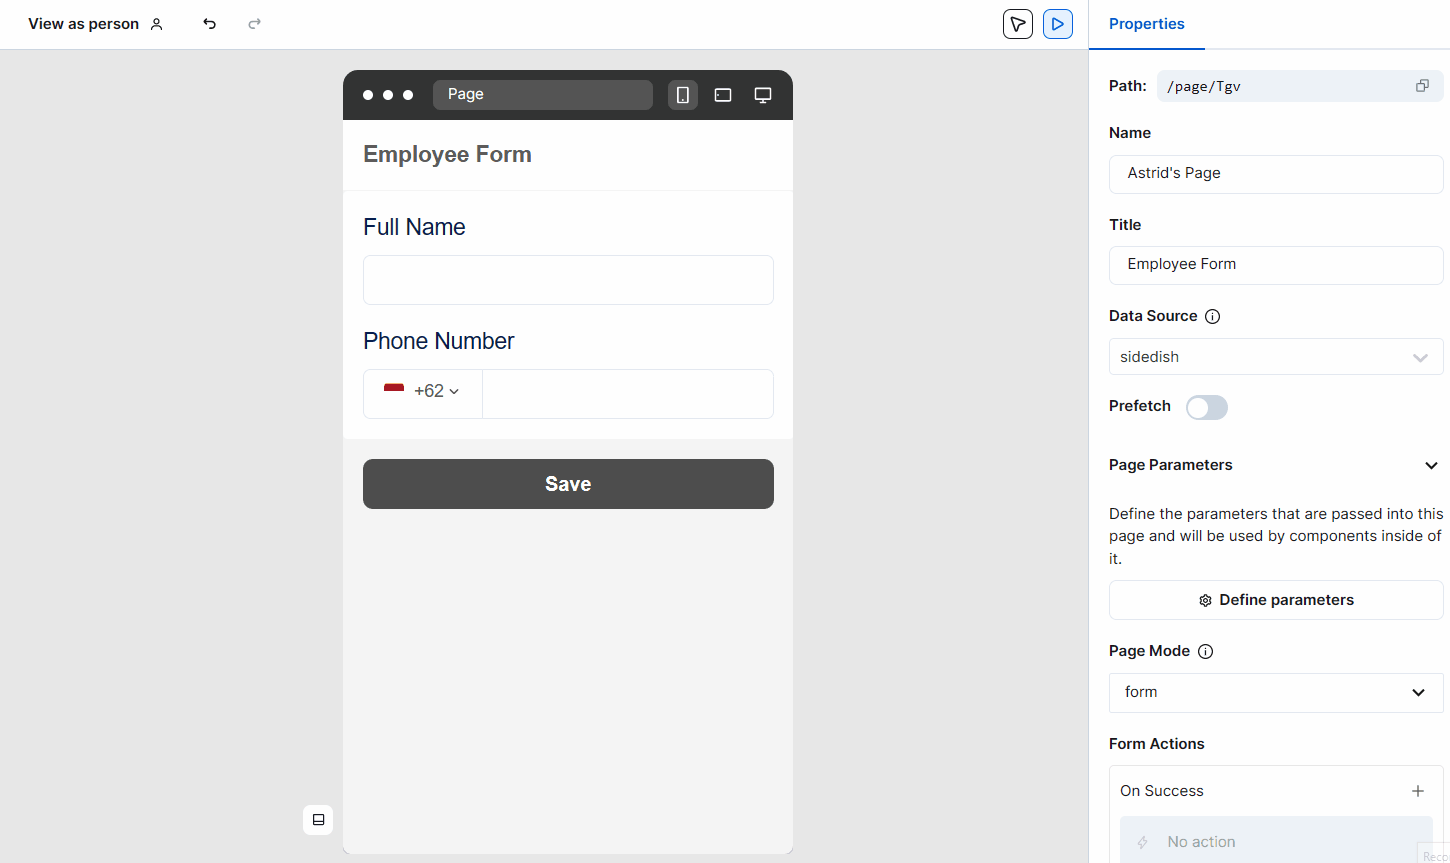Viewport: 1450px width, 863px height.
Task: Click the Full Name label in preview
Action: 414,227
